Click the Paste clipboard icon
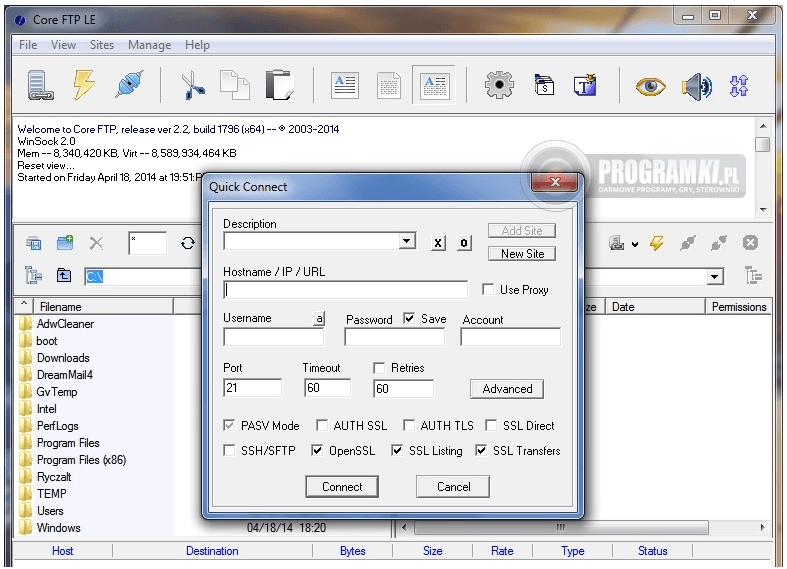 pos(279,85)
